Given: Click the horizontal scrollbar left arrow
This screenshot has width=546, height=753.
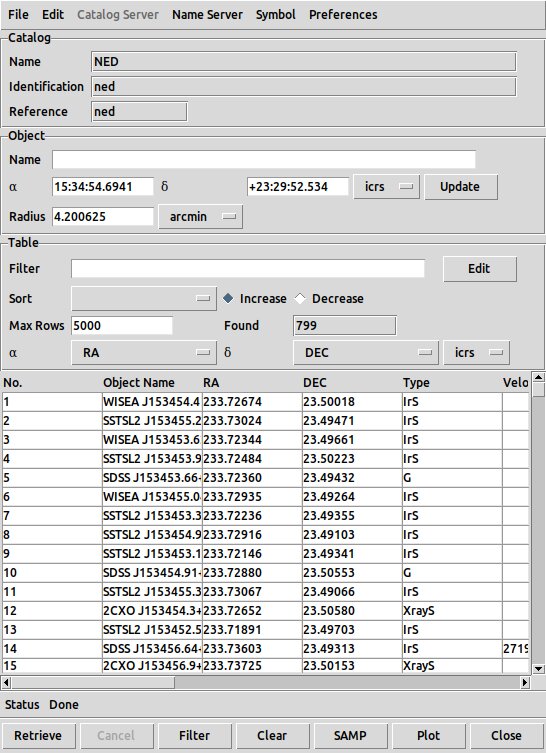Looking at the screenshot, I should (6, 682).
